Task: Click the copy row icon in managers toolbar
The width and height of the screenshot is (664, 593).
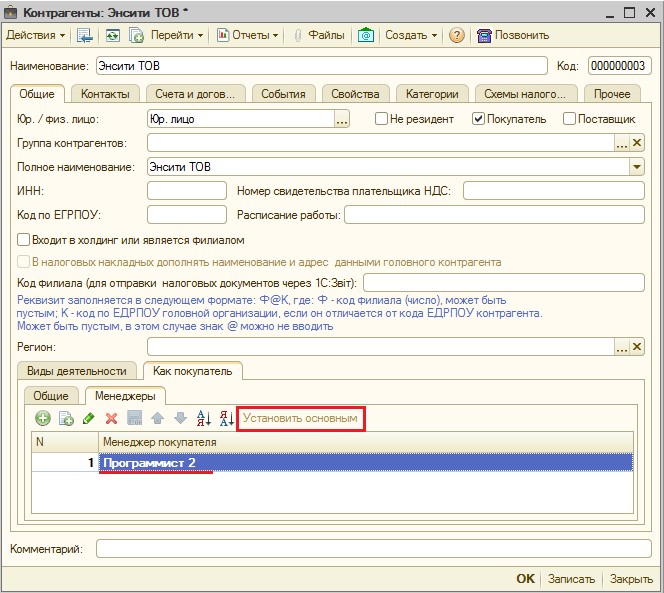Action: click(66, 418)
